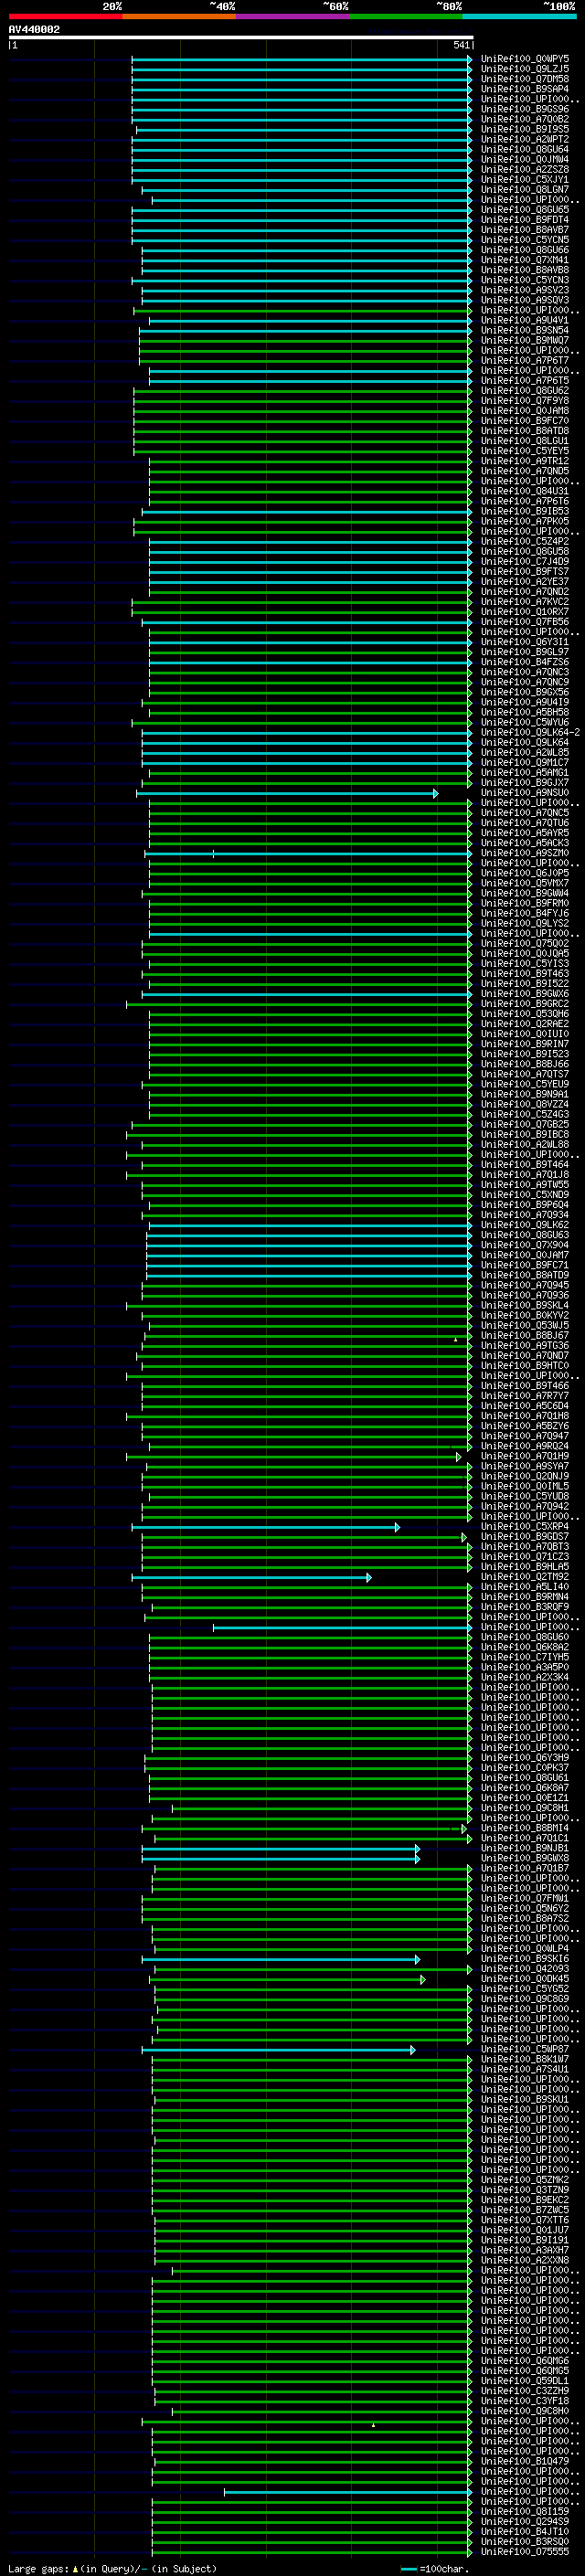Select hit label UniRef100_Q53QH6
The image size is (585, 2576).
coord(525,1014)
